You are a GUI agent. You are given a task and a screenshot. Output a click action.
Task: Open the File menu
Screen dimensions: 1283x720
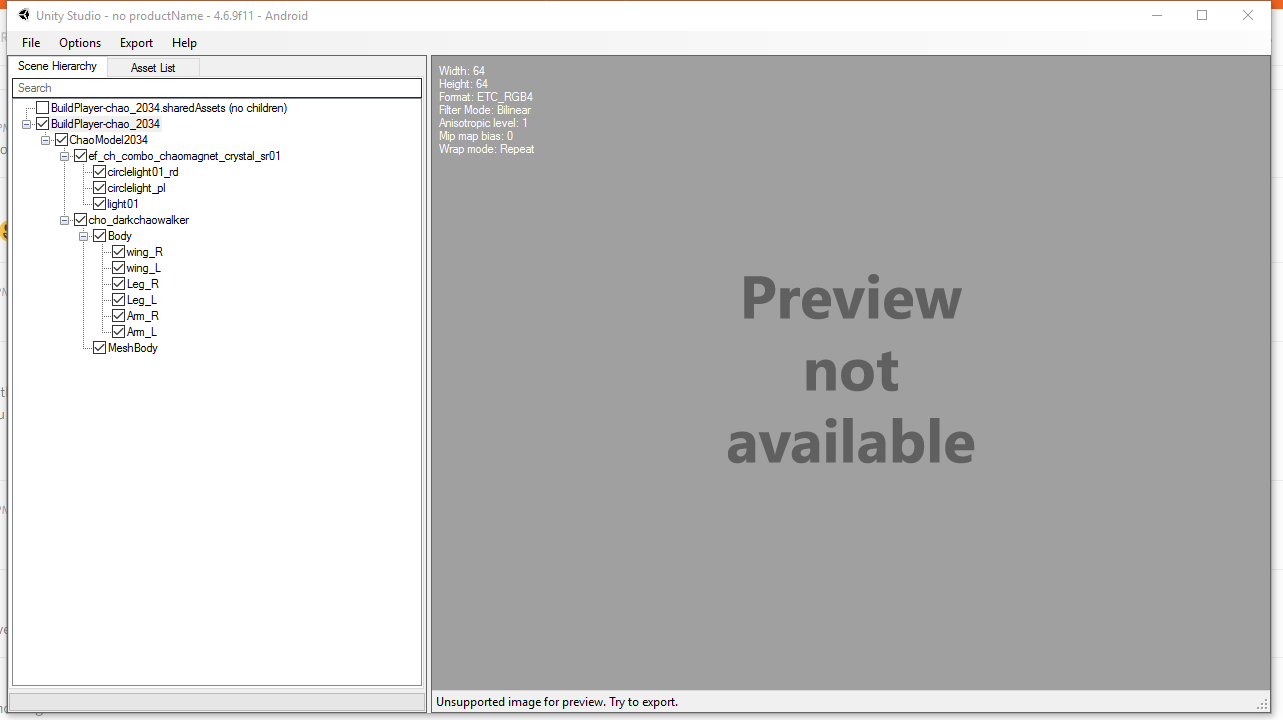tap(31, 43)
